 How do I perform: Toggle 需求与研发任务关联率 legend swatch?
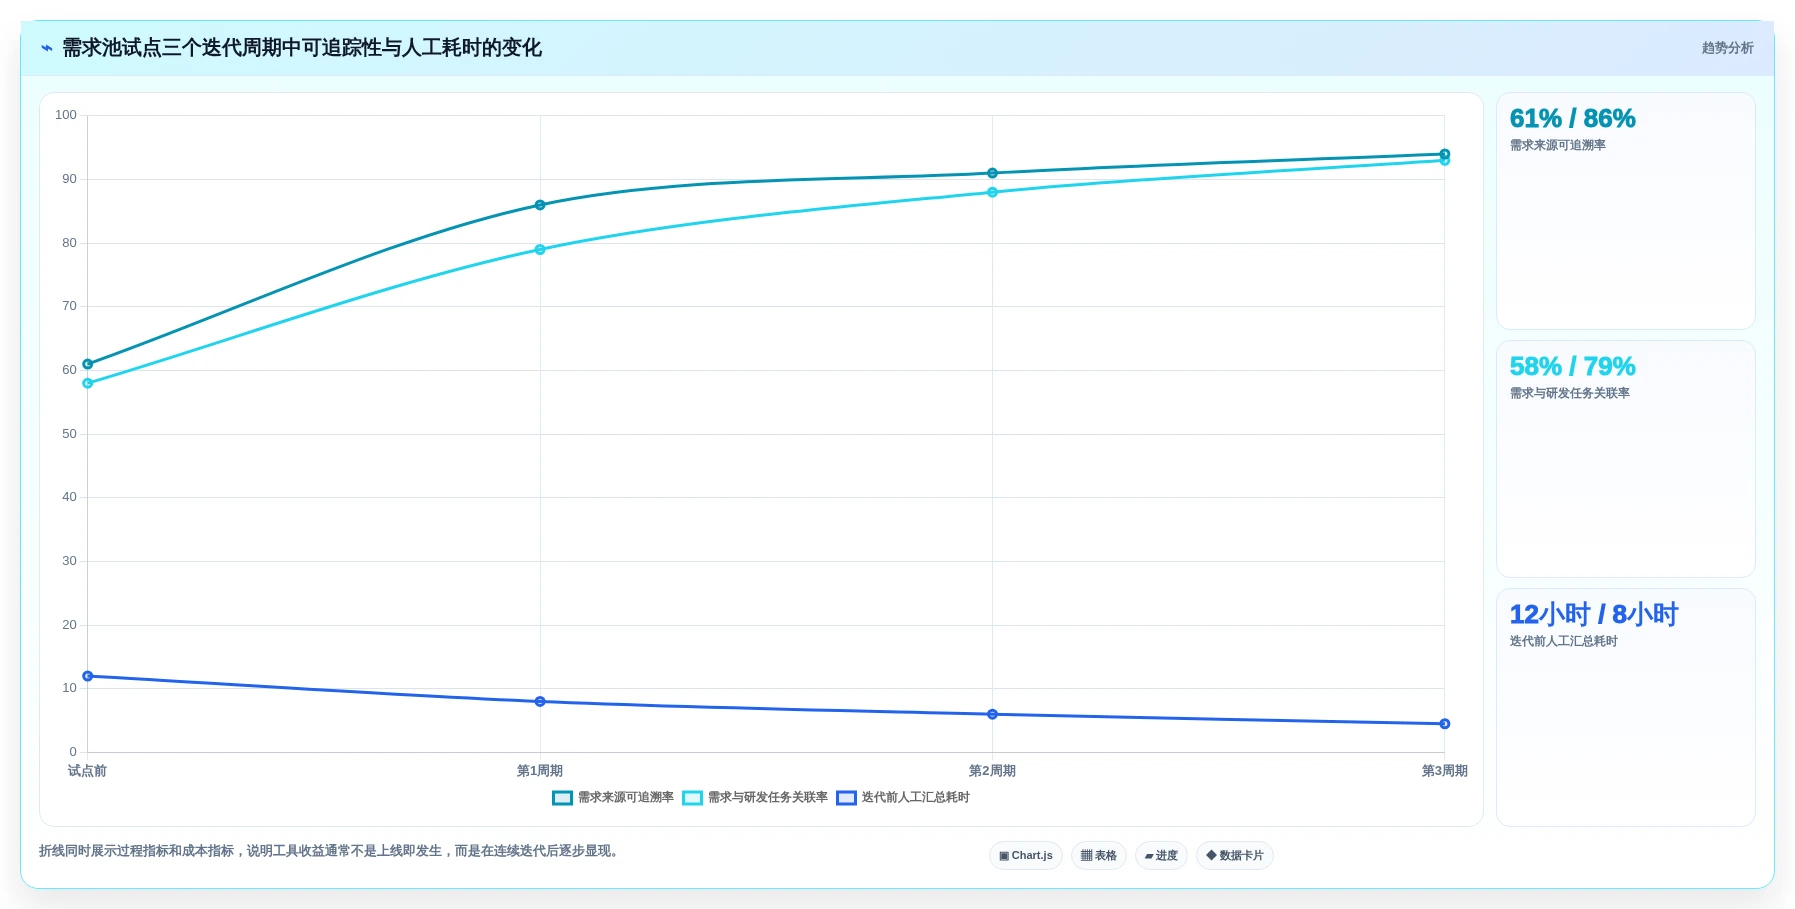[692, 798]
